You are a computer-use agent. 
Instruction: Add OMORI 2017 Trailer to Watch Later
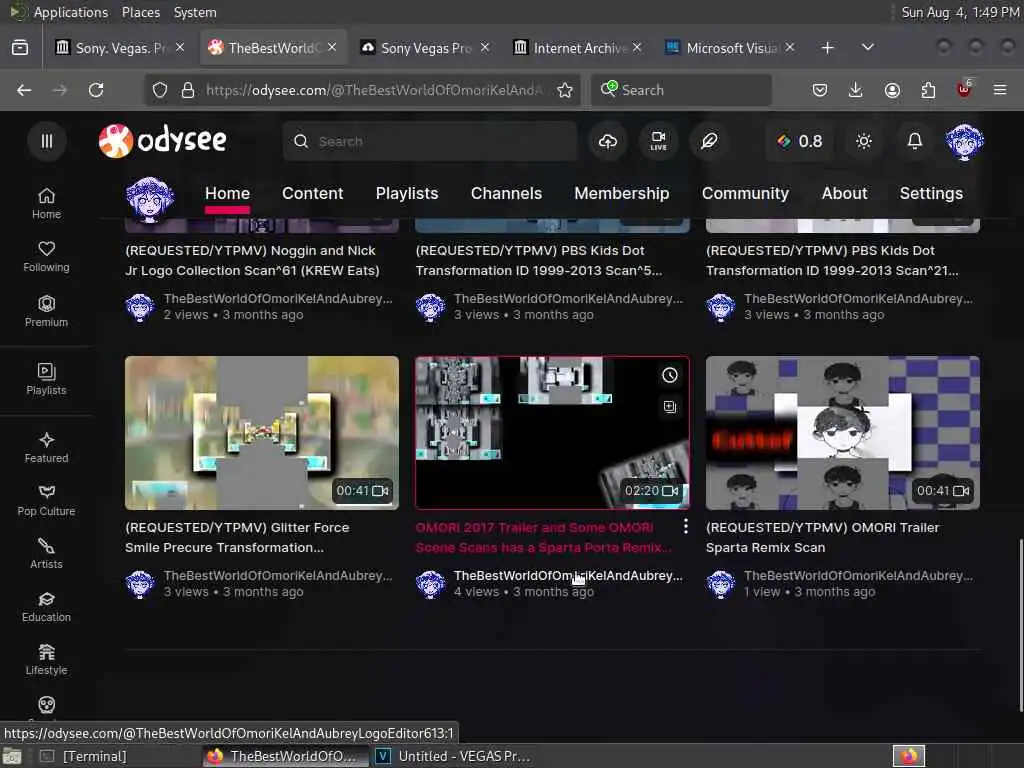click(670, 375)
